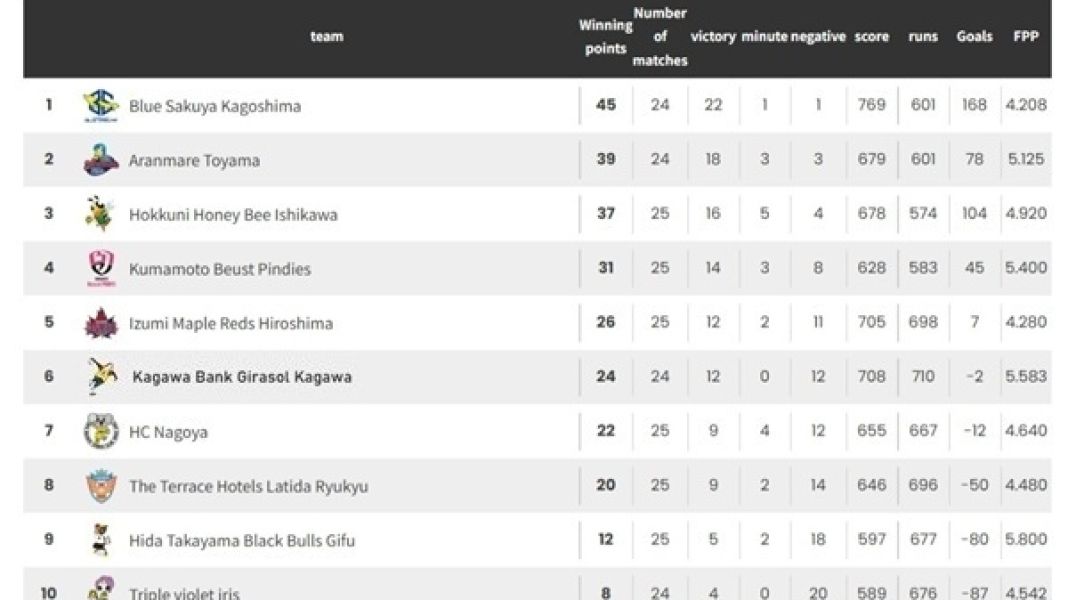Viewport: 1068px width, 600px height.
Task: Open the Kagawa Bank Girasol Kagawa link
Action: click(241, 378)
